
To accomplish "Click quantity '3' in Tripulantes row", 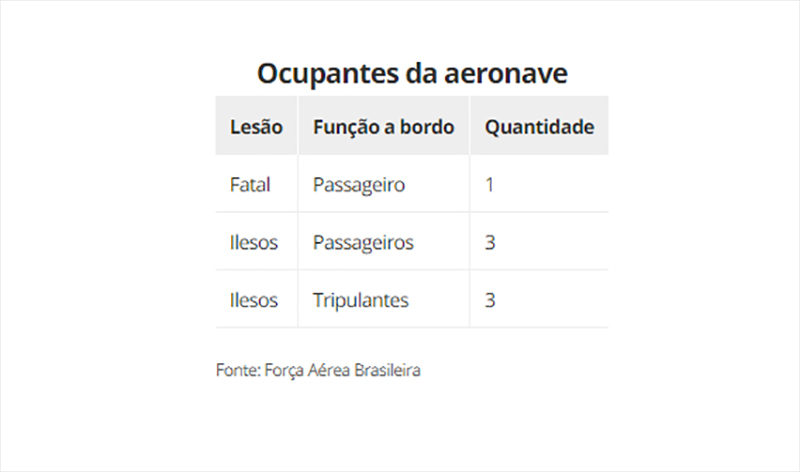I will [490, 300].
